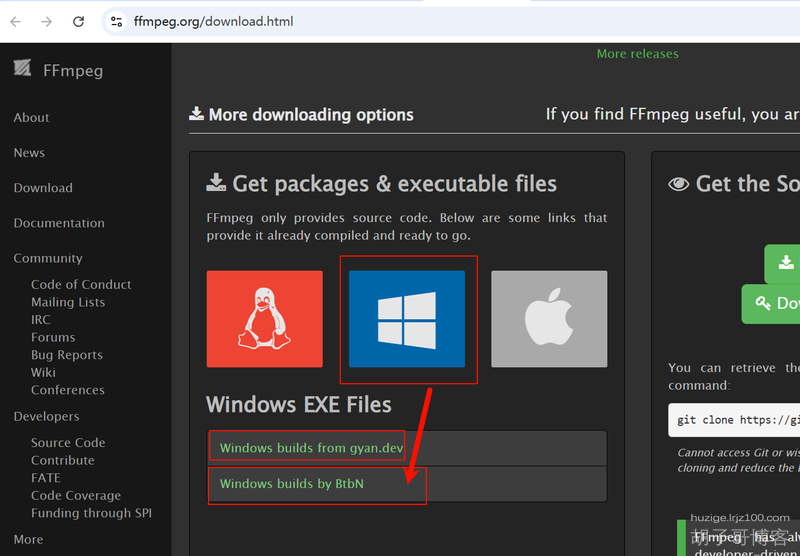
Task: Open the More releases link
Action: [x=637, y=54]
